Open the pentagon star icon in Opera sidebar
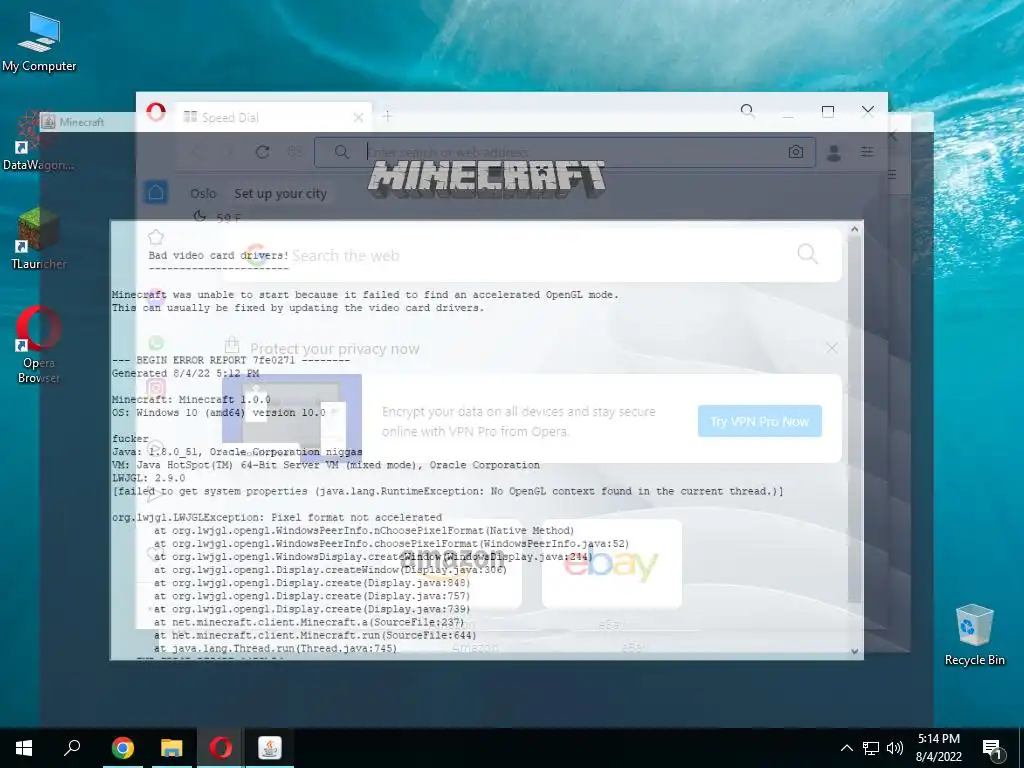 coord(155,237)
